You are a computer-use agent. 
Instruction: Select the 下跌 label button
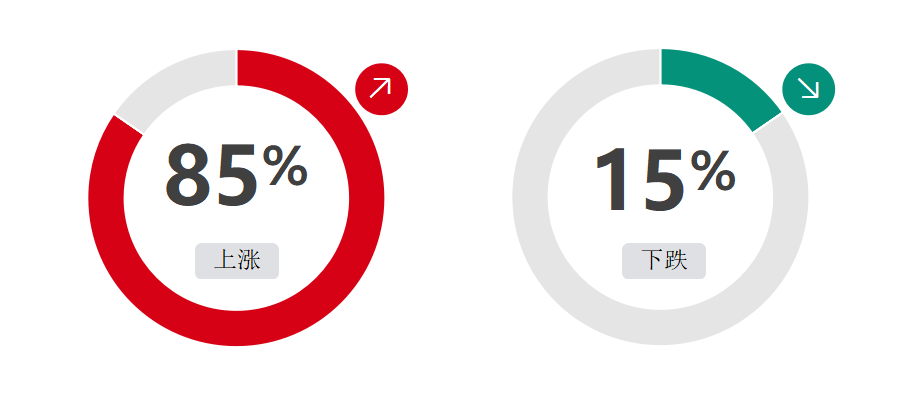(x=664, y=261)
